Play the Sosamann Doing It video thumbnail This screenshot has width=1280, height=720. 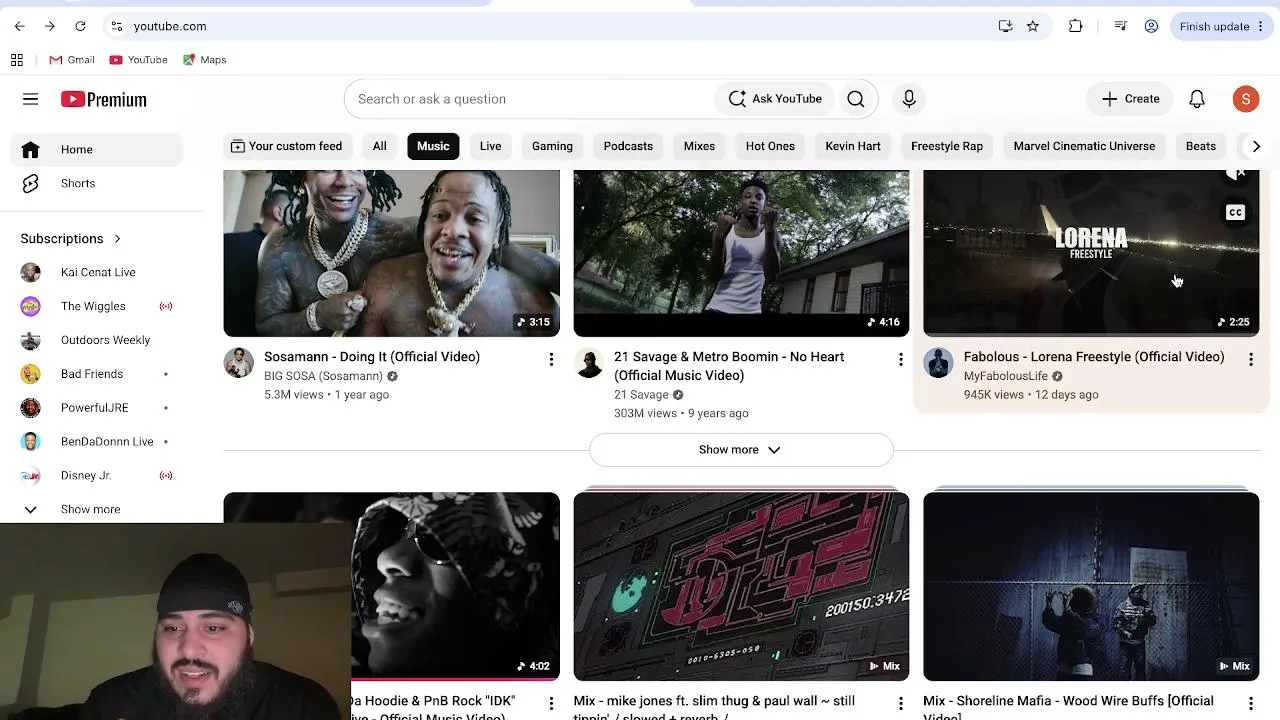(392, 253)
